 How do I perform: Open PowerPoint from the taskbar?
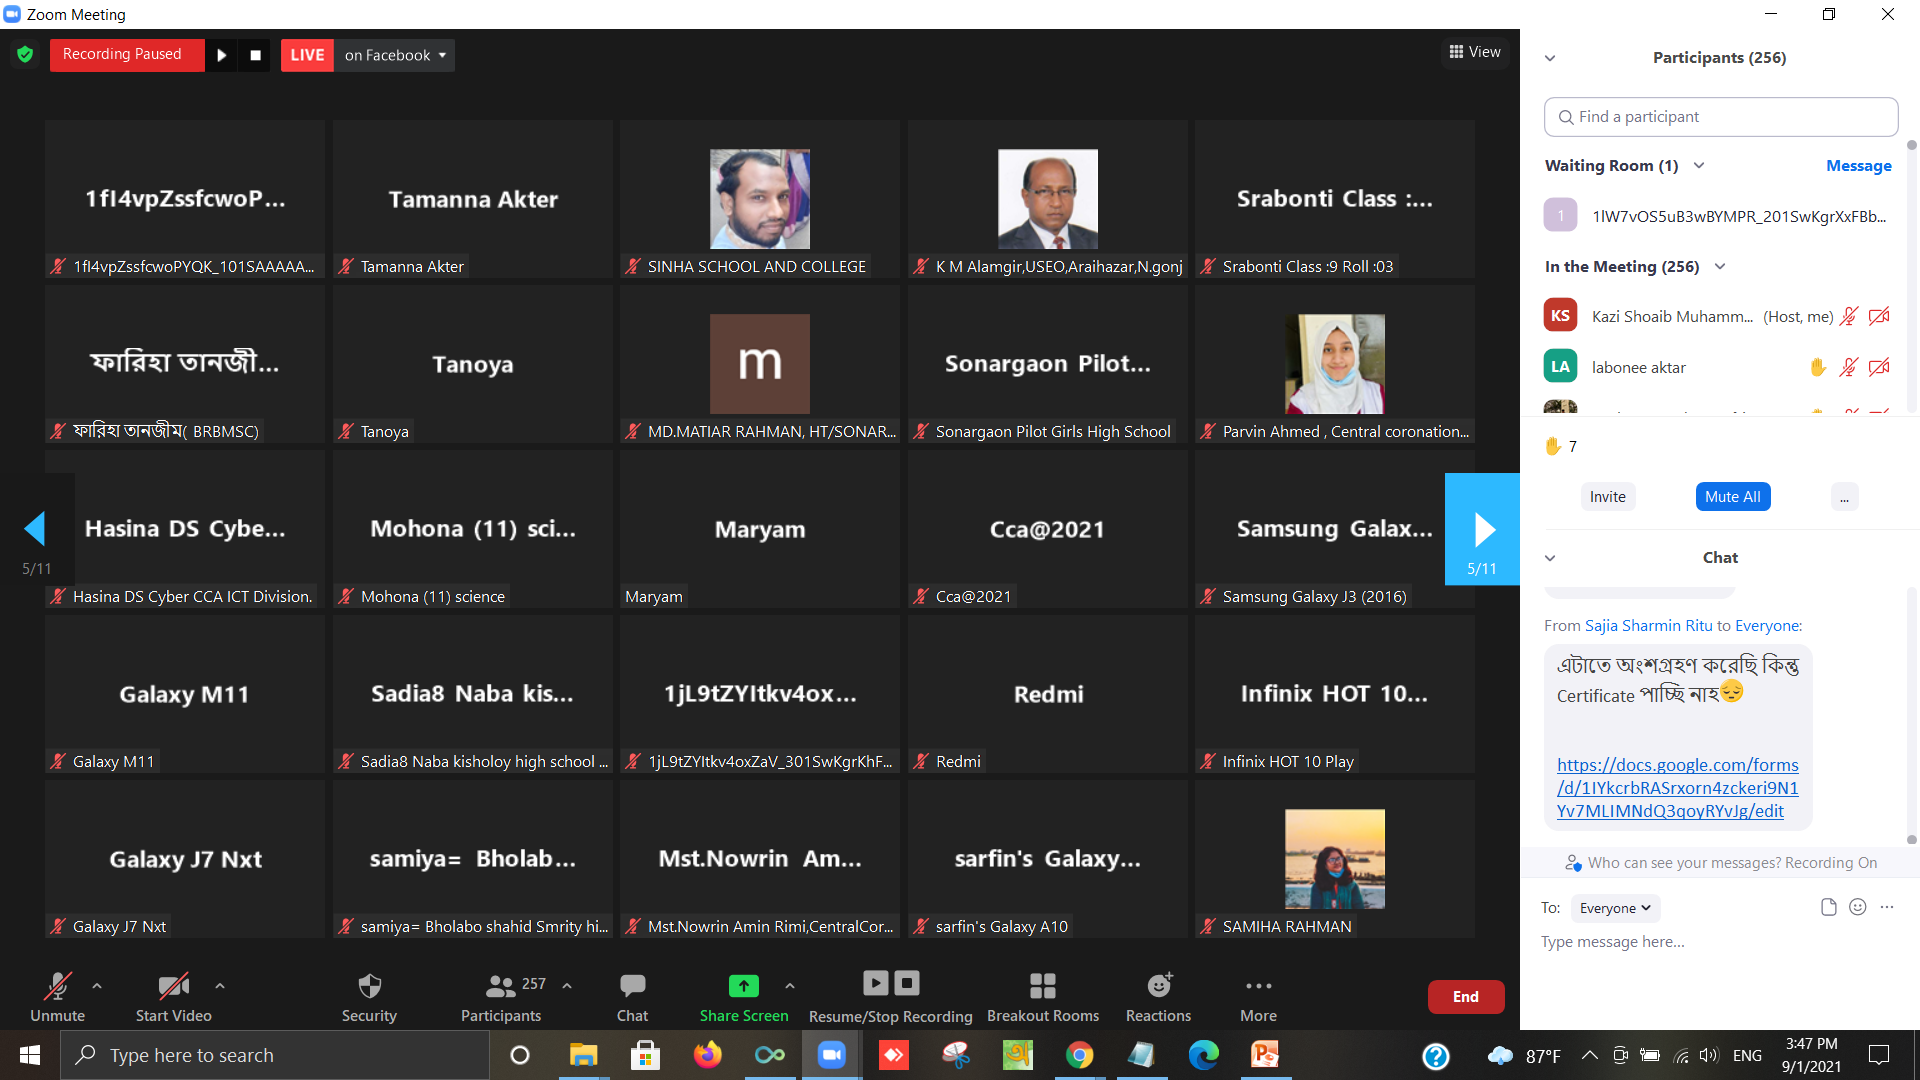(x=1265, y=1055)
